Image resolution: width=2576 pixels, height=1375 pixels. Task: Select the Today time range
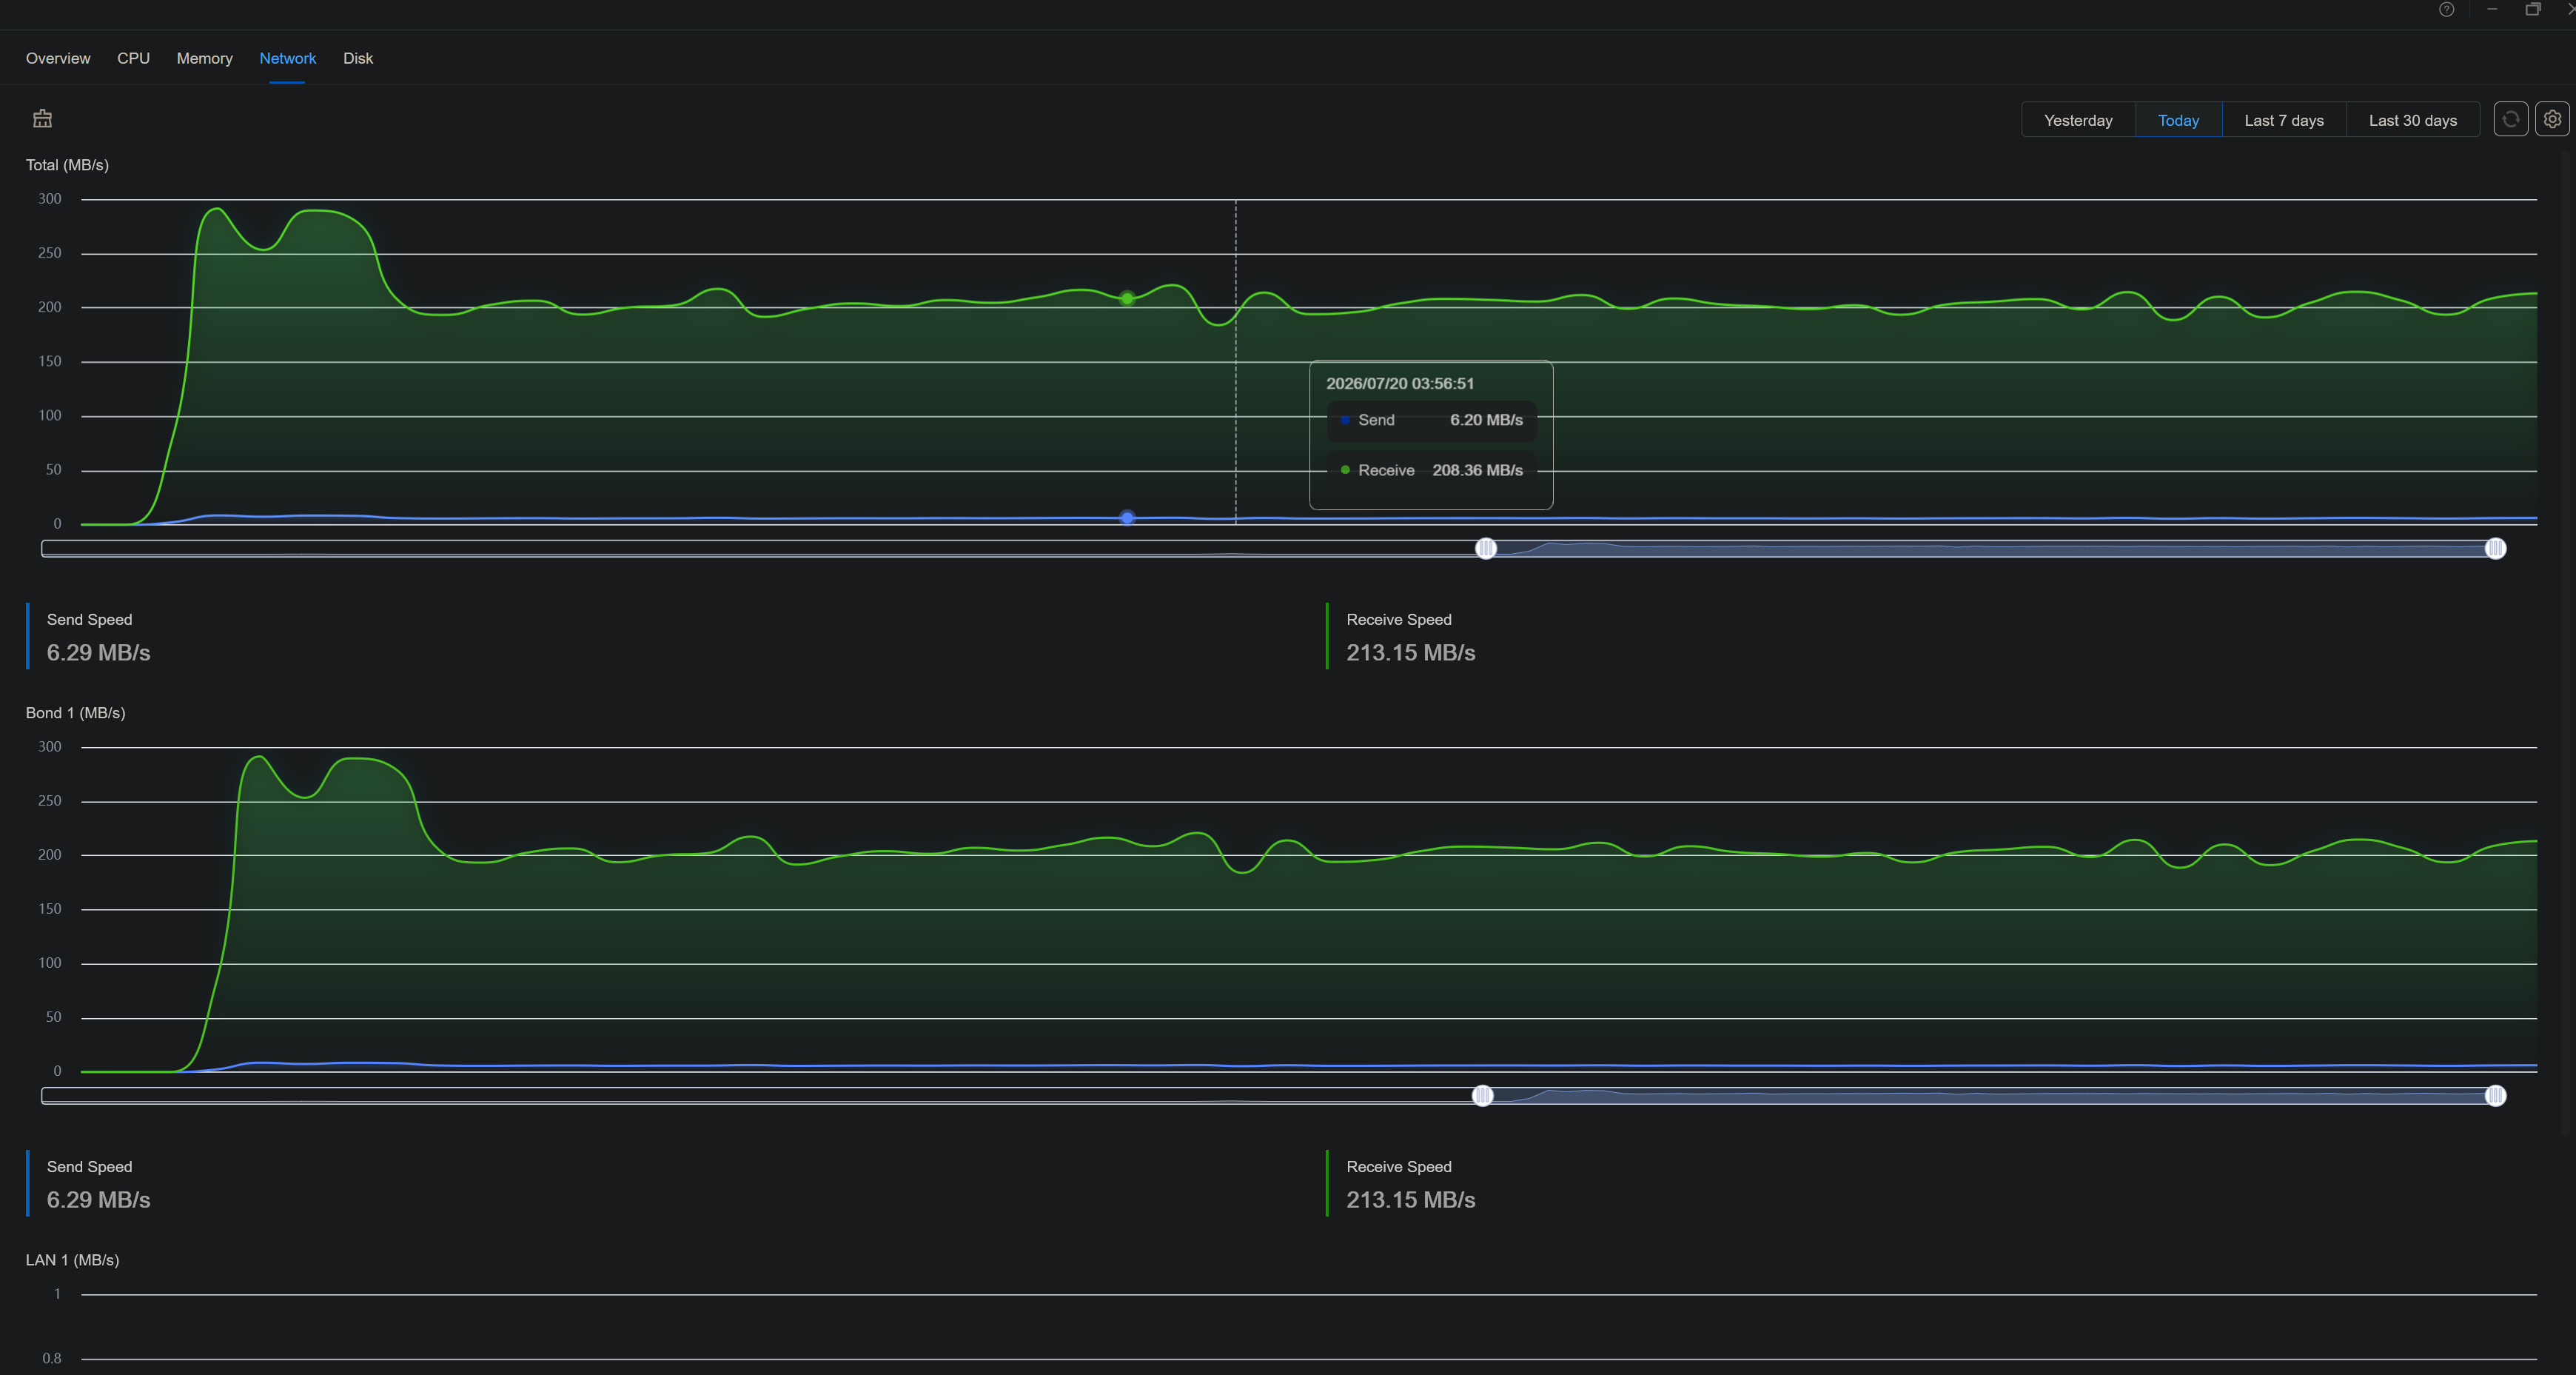2178,120
